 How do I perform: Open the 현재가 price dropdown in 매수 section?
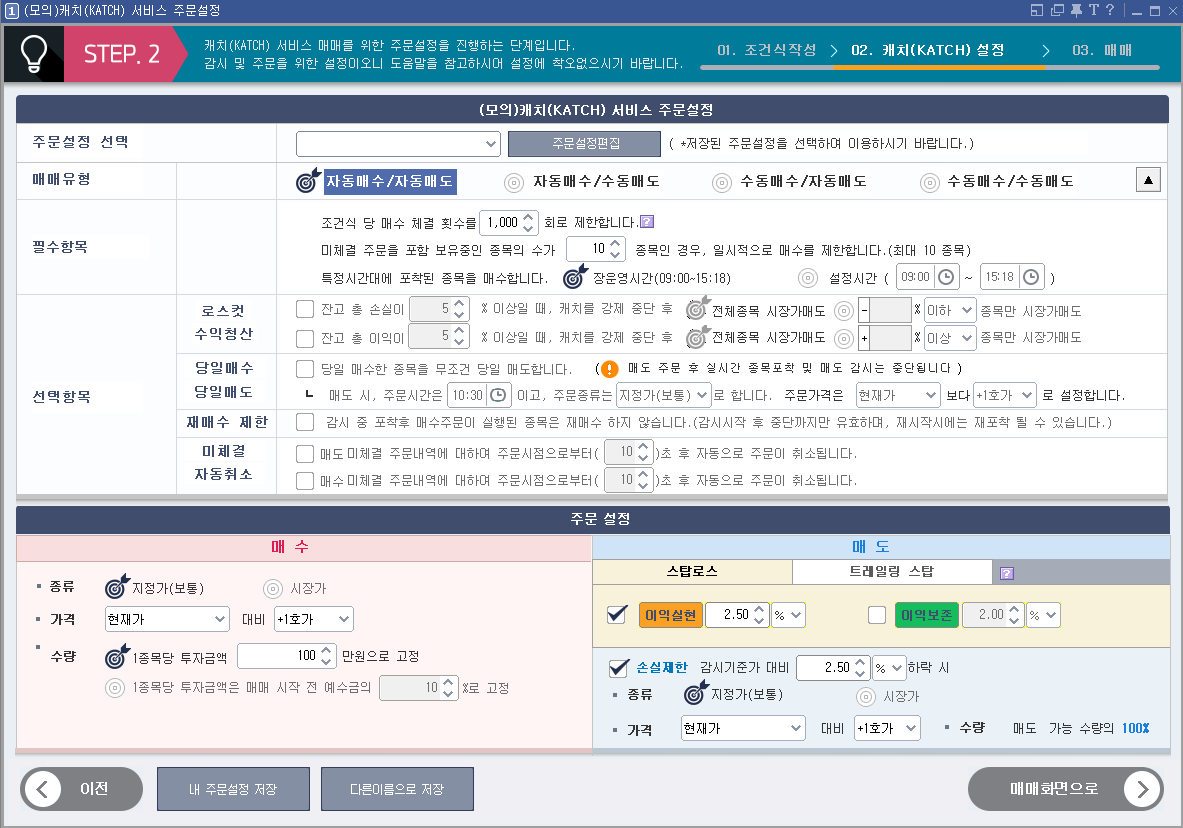click(166, 619)
